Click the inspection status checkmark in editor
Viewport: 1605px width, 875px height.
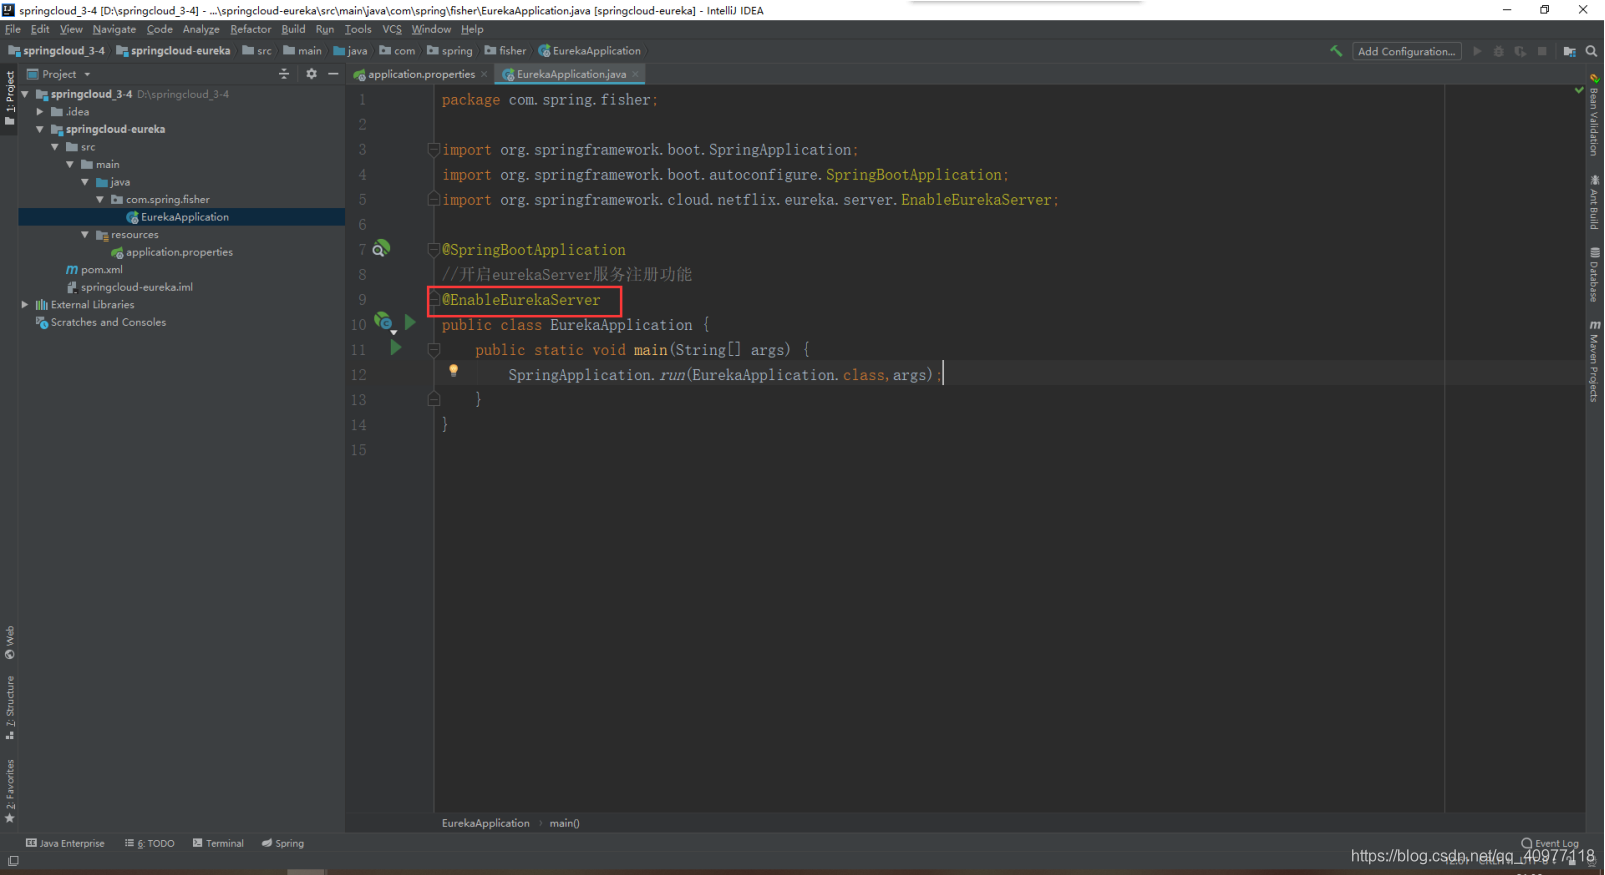coord(1579,90)
